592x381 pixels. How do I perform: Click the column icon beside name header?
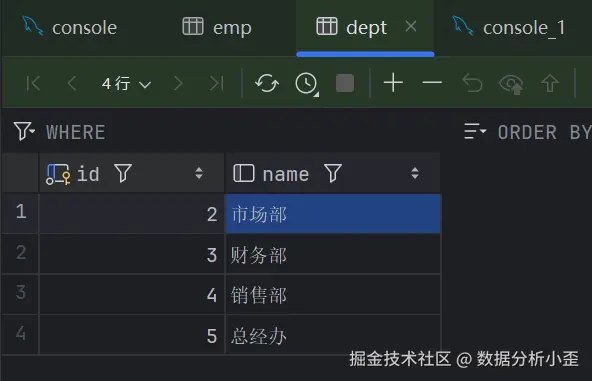(244, 173)
